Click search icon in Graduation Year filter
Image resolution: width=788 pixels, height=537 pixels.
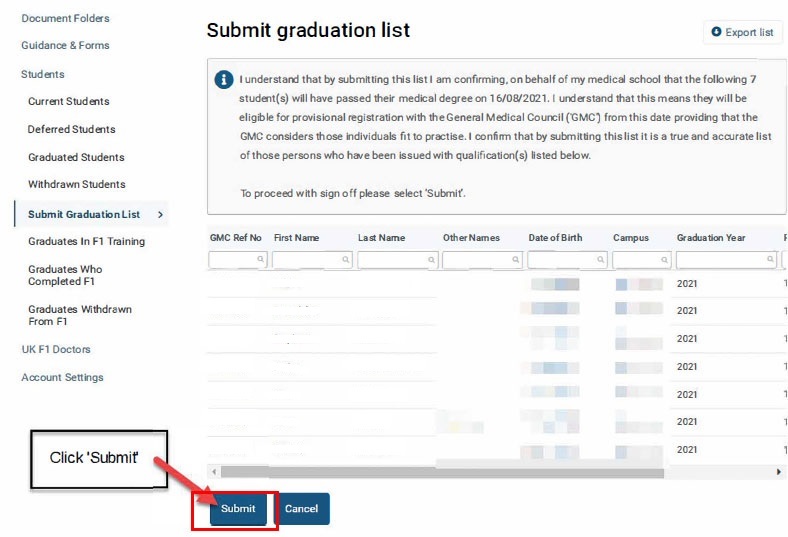pyautogui.click(x=770, y=259)
